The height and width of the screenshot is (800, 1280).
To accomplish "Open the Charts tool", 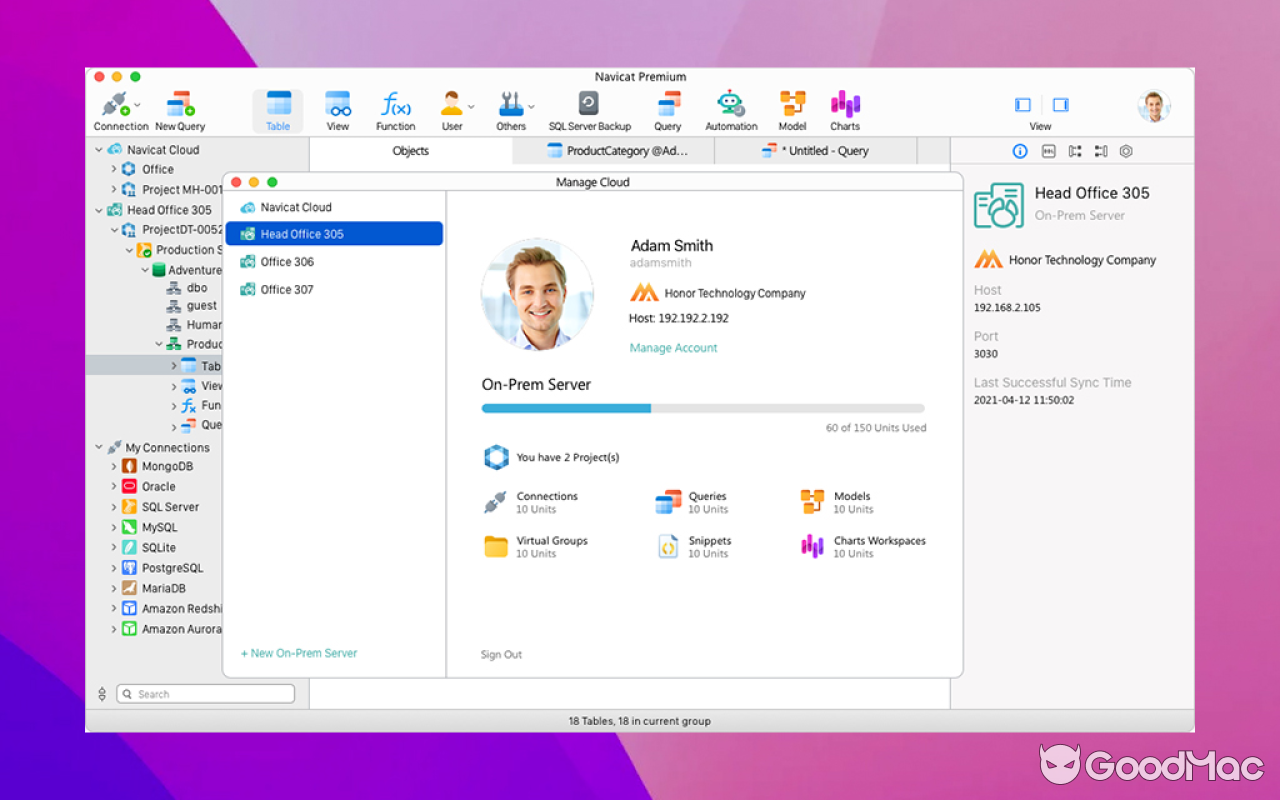I will [x=844, y=109].
